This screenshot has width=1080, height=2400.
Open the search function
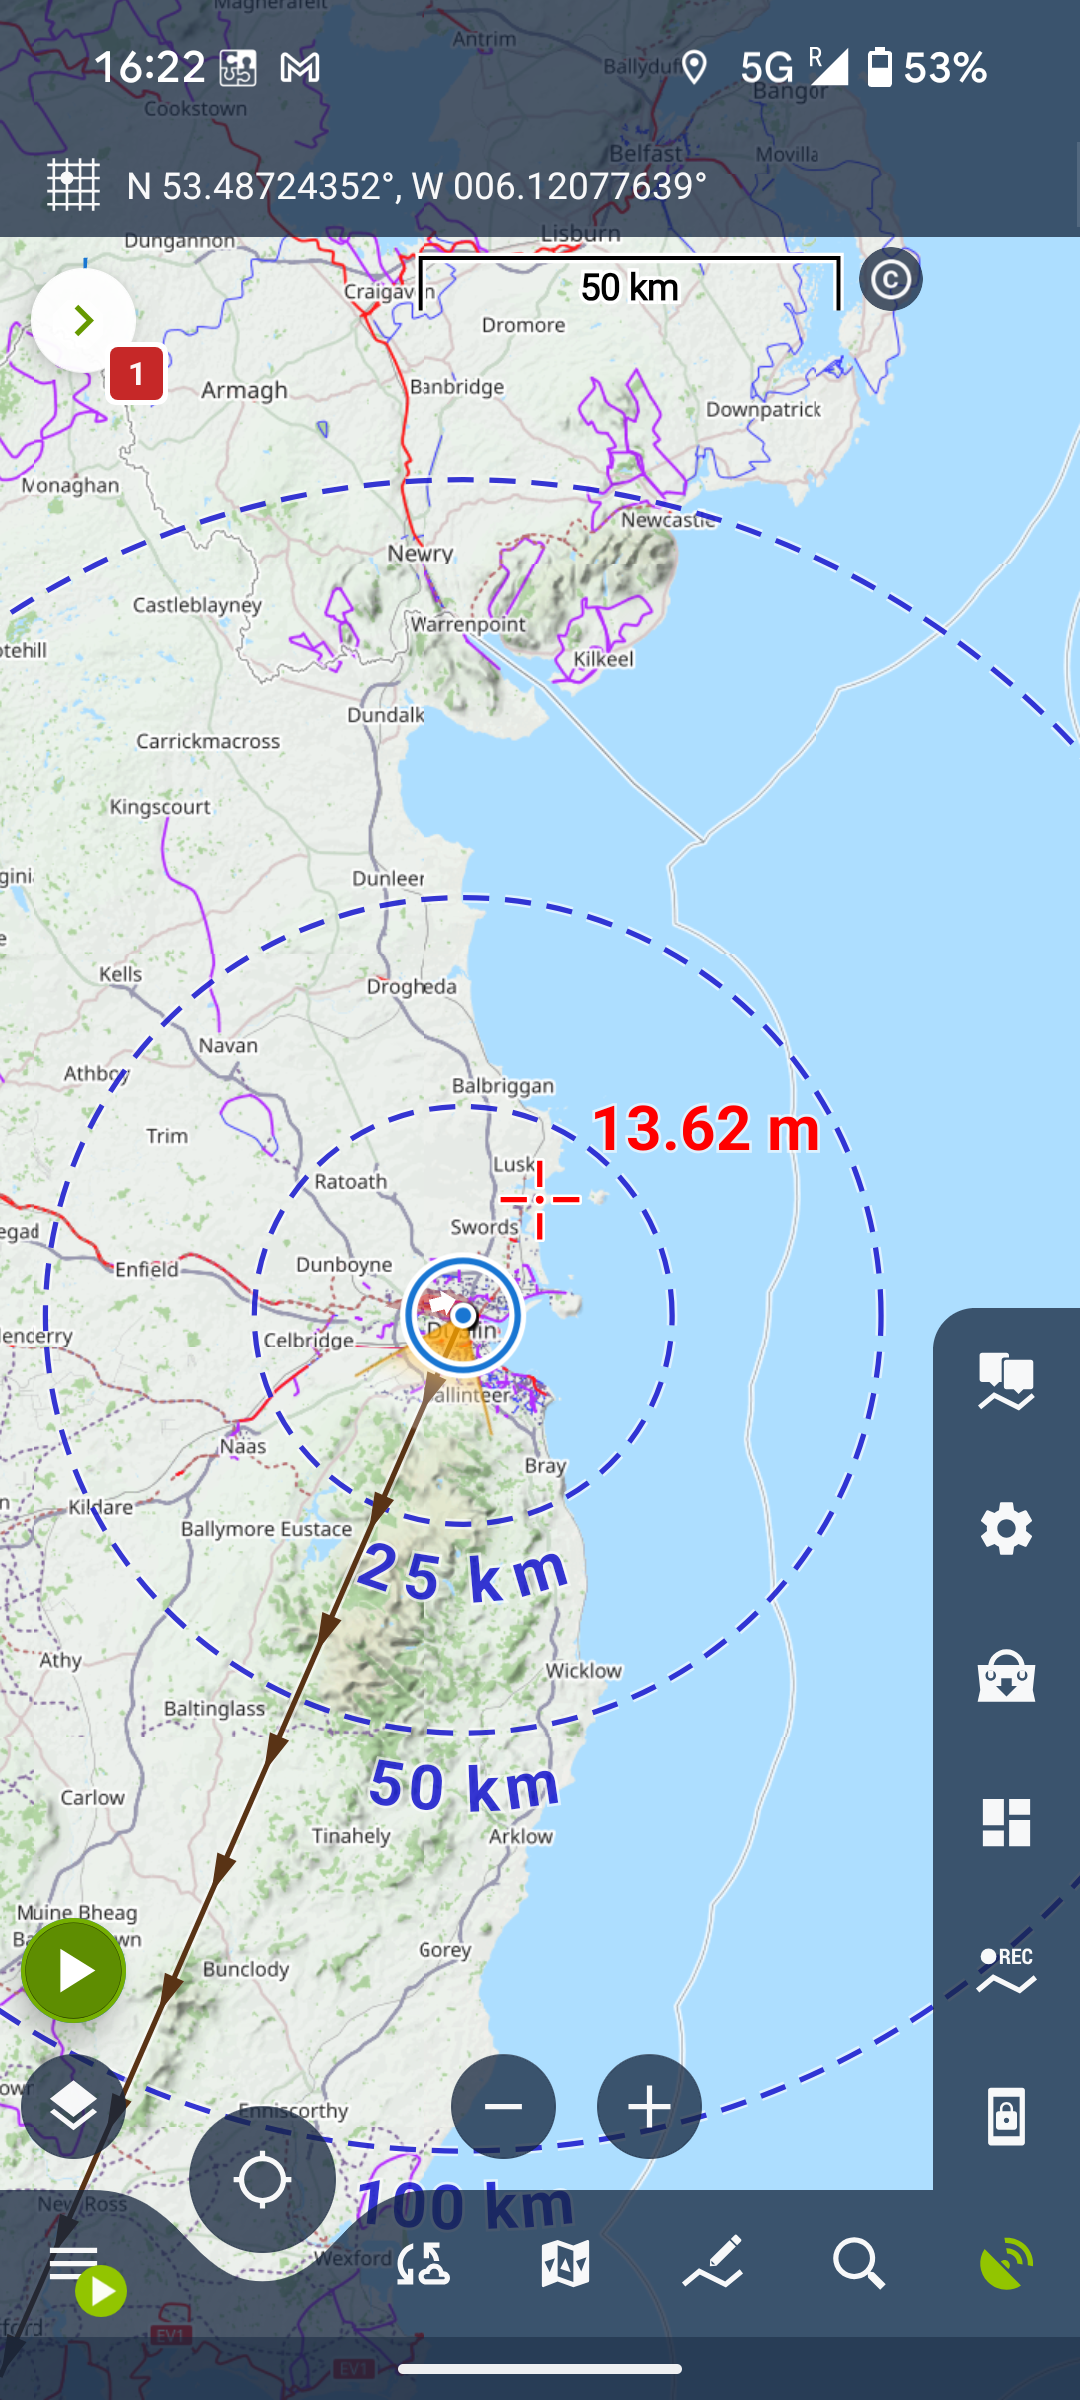pyautogui.click(x=859, y=2264)
